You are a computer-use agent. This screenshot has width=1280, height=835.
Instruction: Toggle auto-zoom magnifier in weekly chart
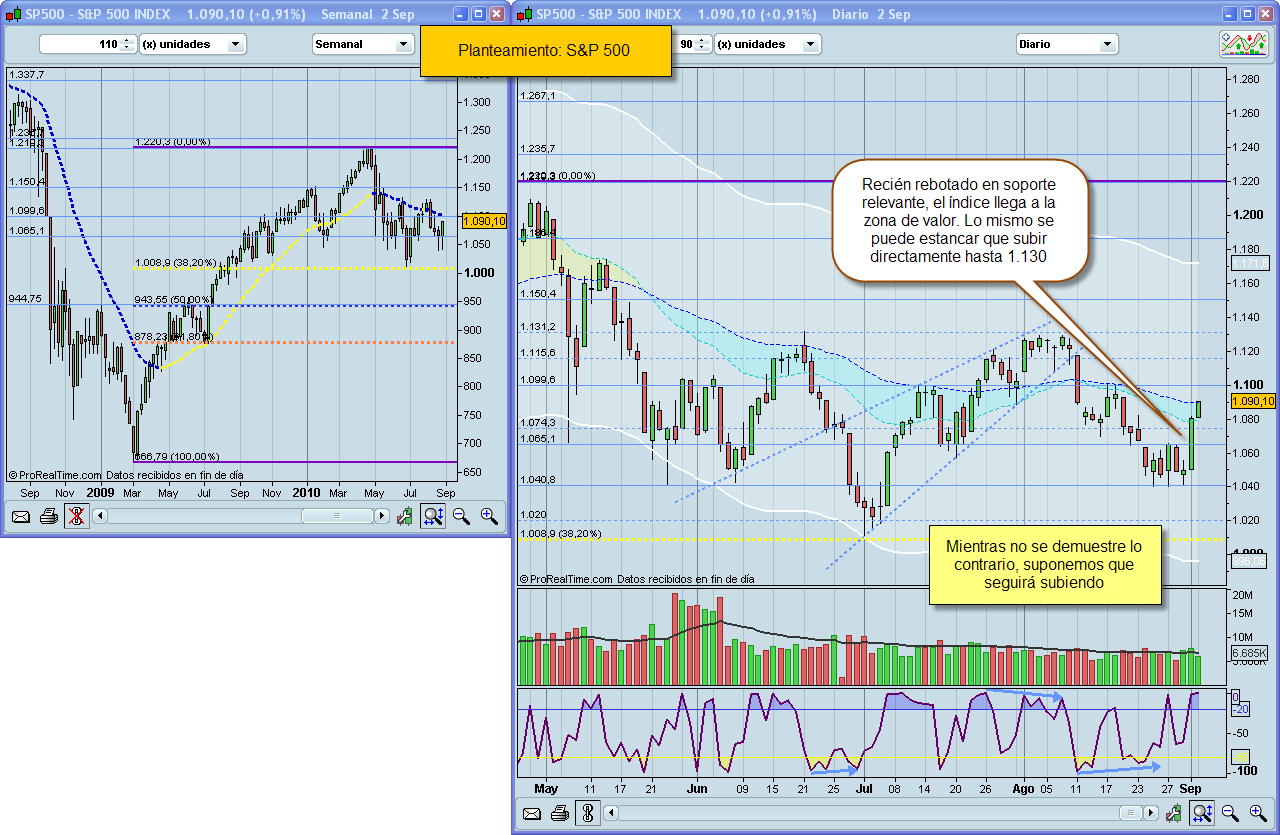click(433, 516)
